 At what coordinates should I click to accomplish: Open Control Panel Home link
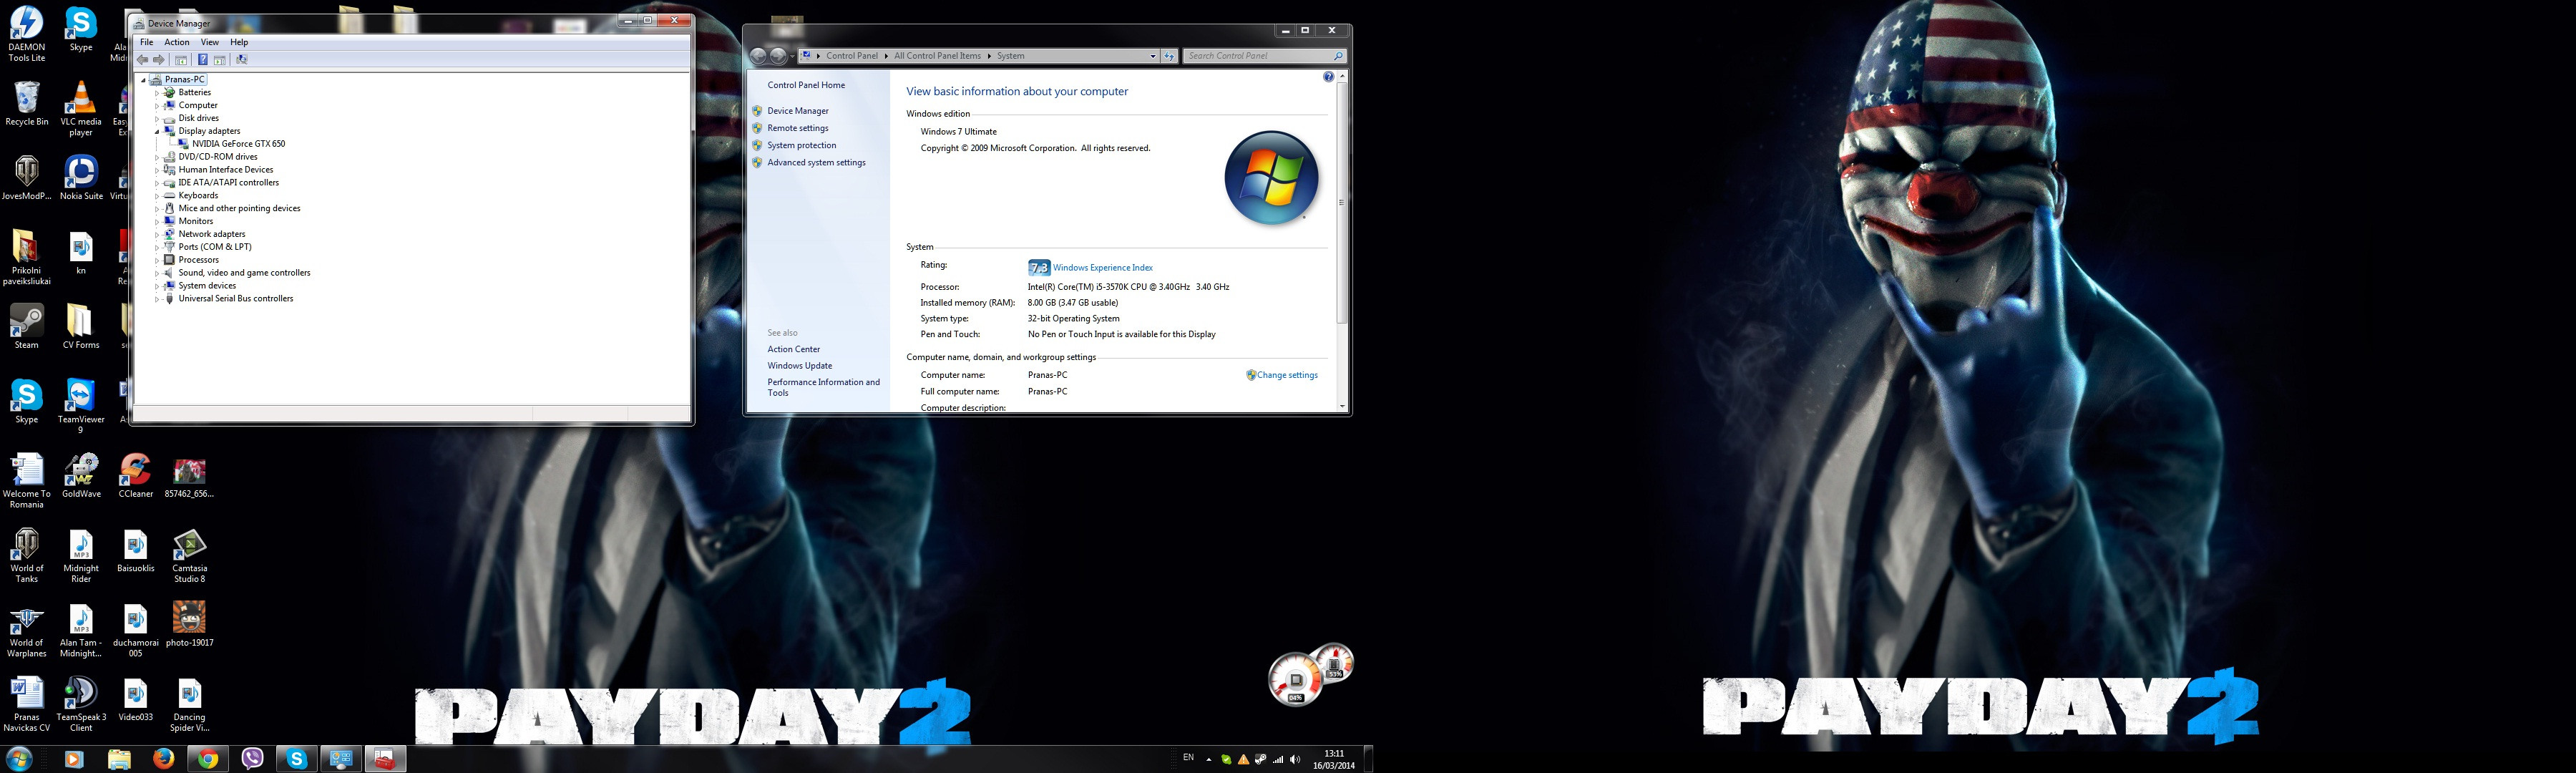point(806,85)
